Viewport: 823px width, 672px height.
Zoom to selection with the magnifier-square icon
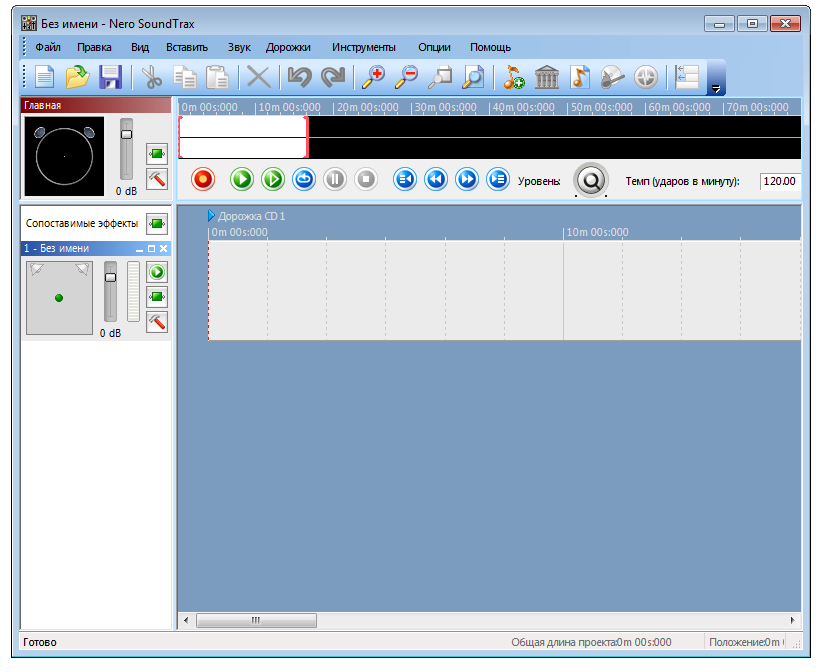coord(440,77)
